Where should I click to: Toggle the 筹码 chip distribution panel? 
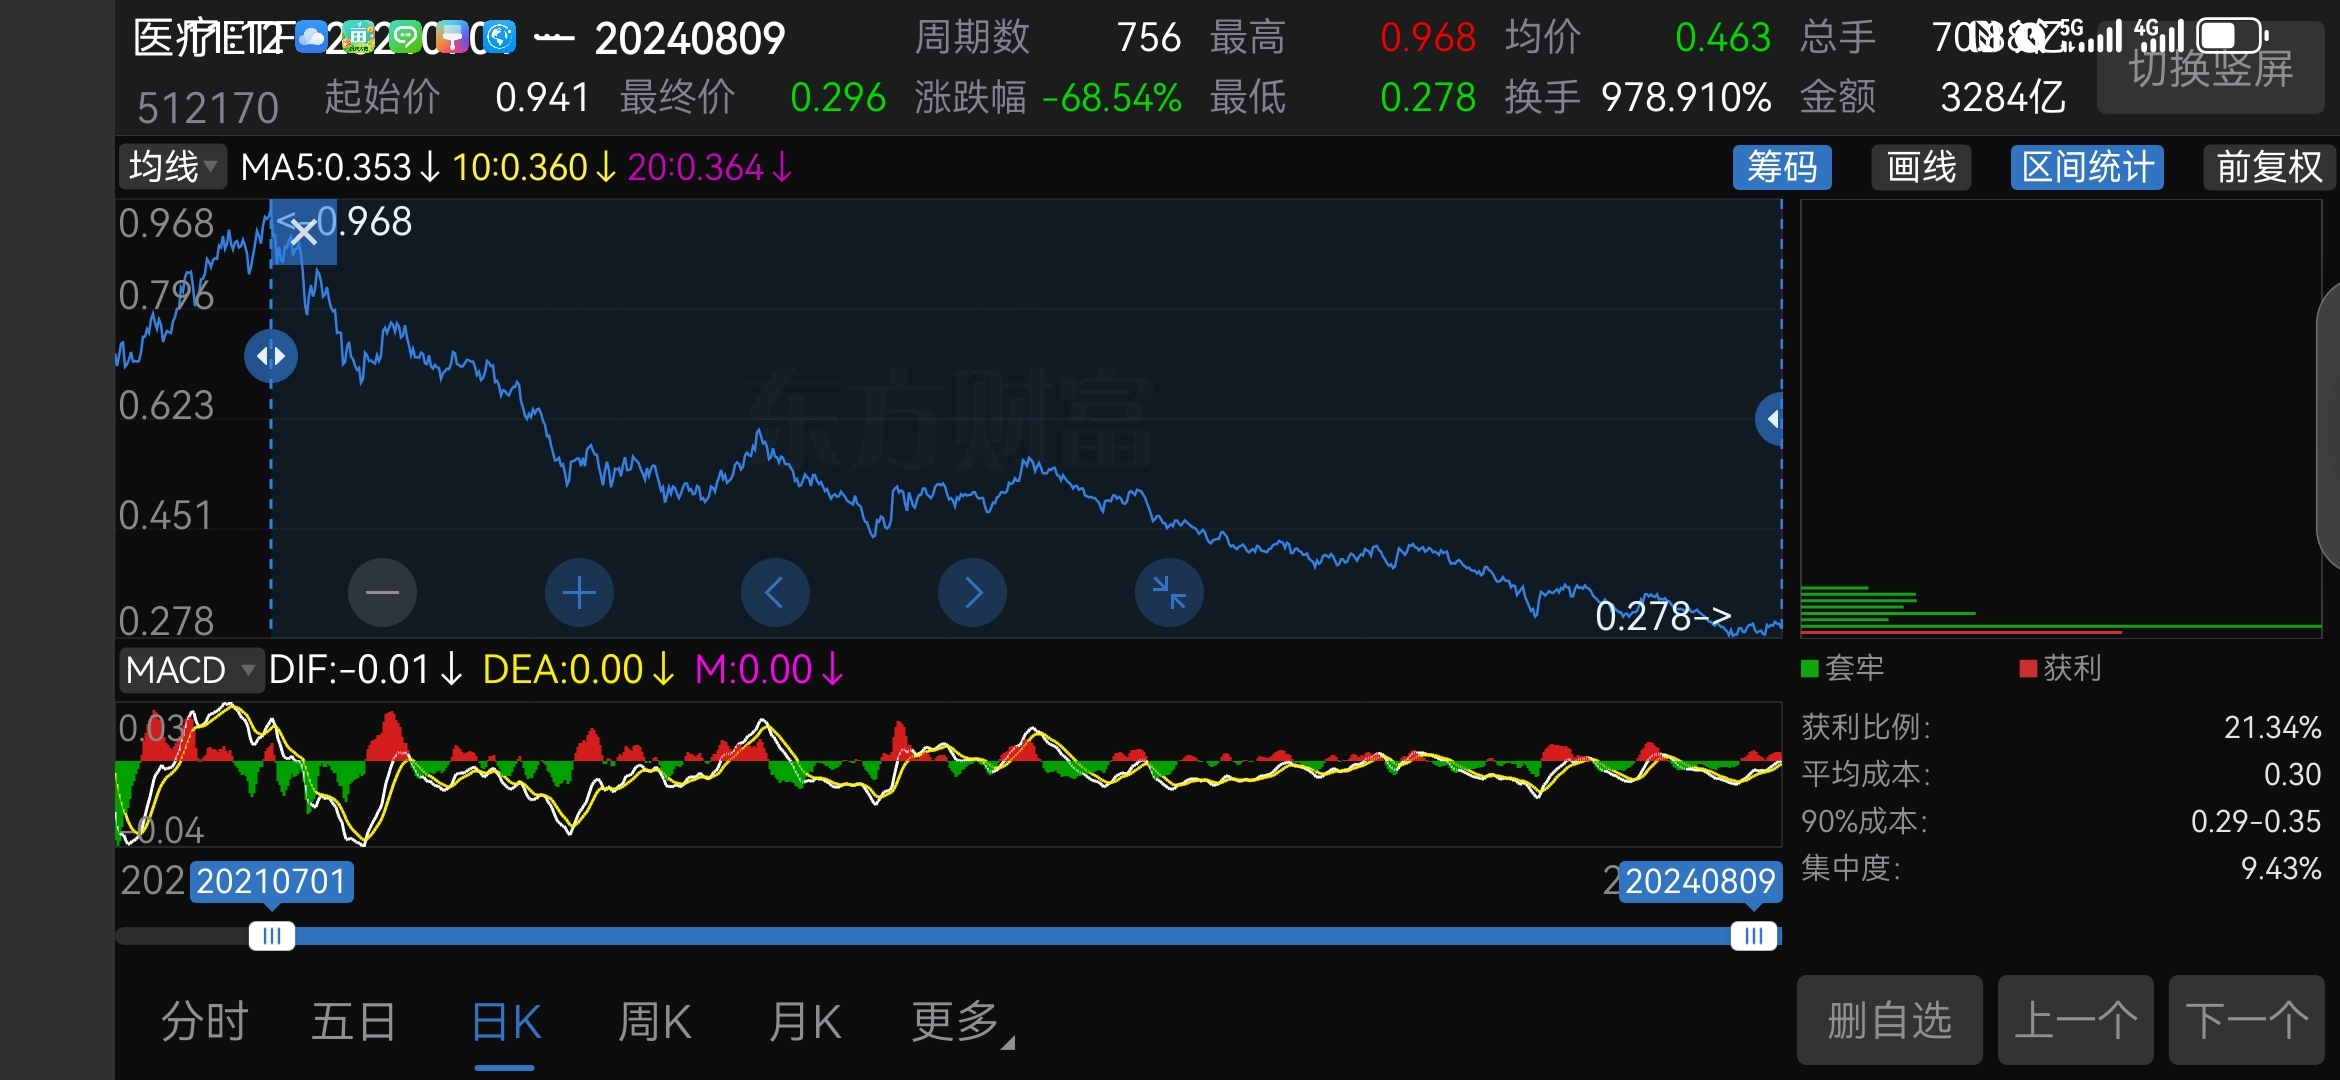coord(1782,167)
